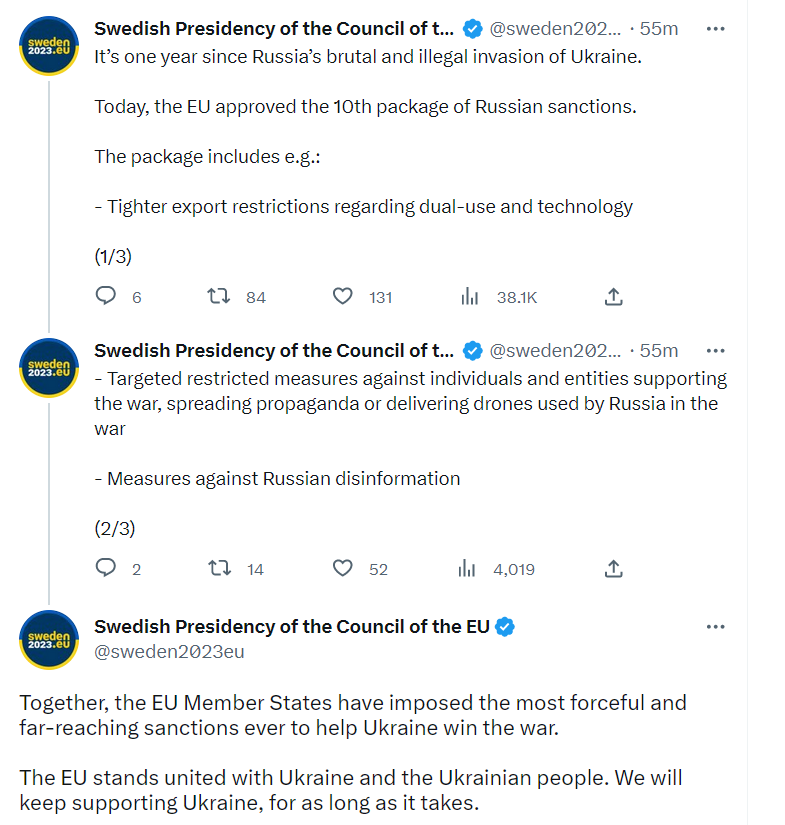Click the share icon on the second tweet
The image size is (785, 825).
click(613, 568)
